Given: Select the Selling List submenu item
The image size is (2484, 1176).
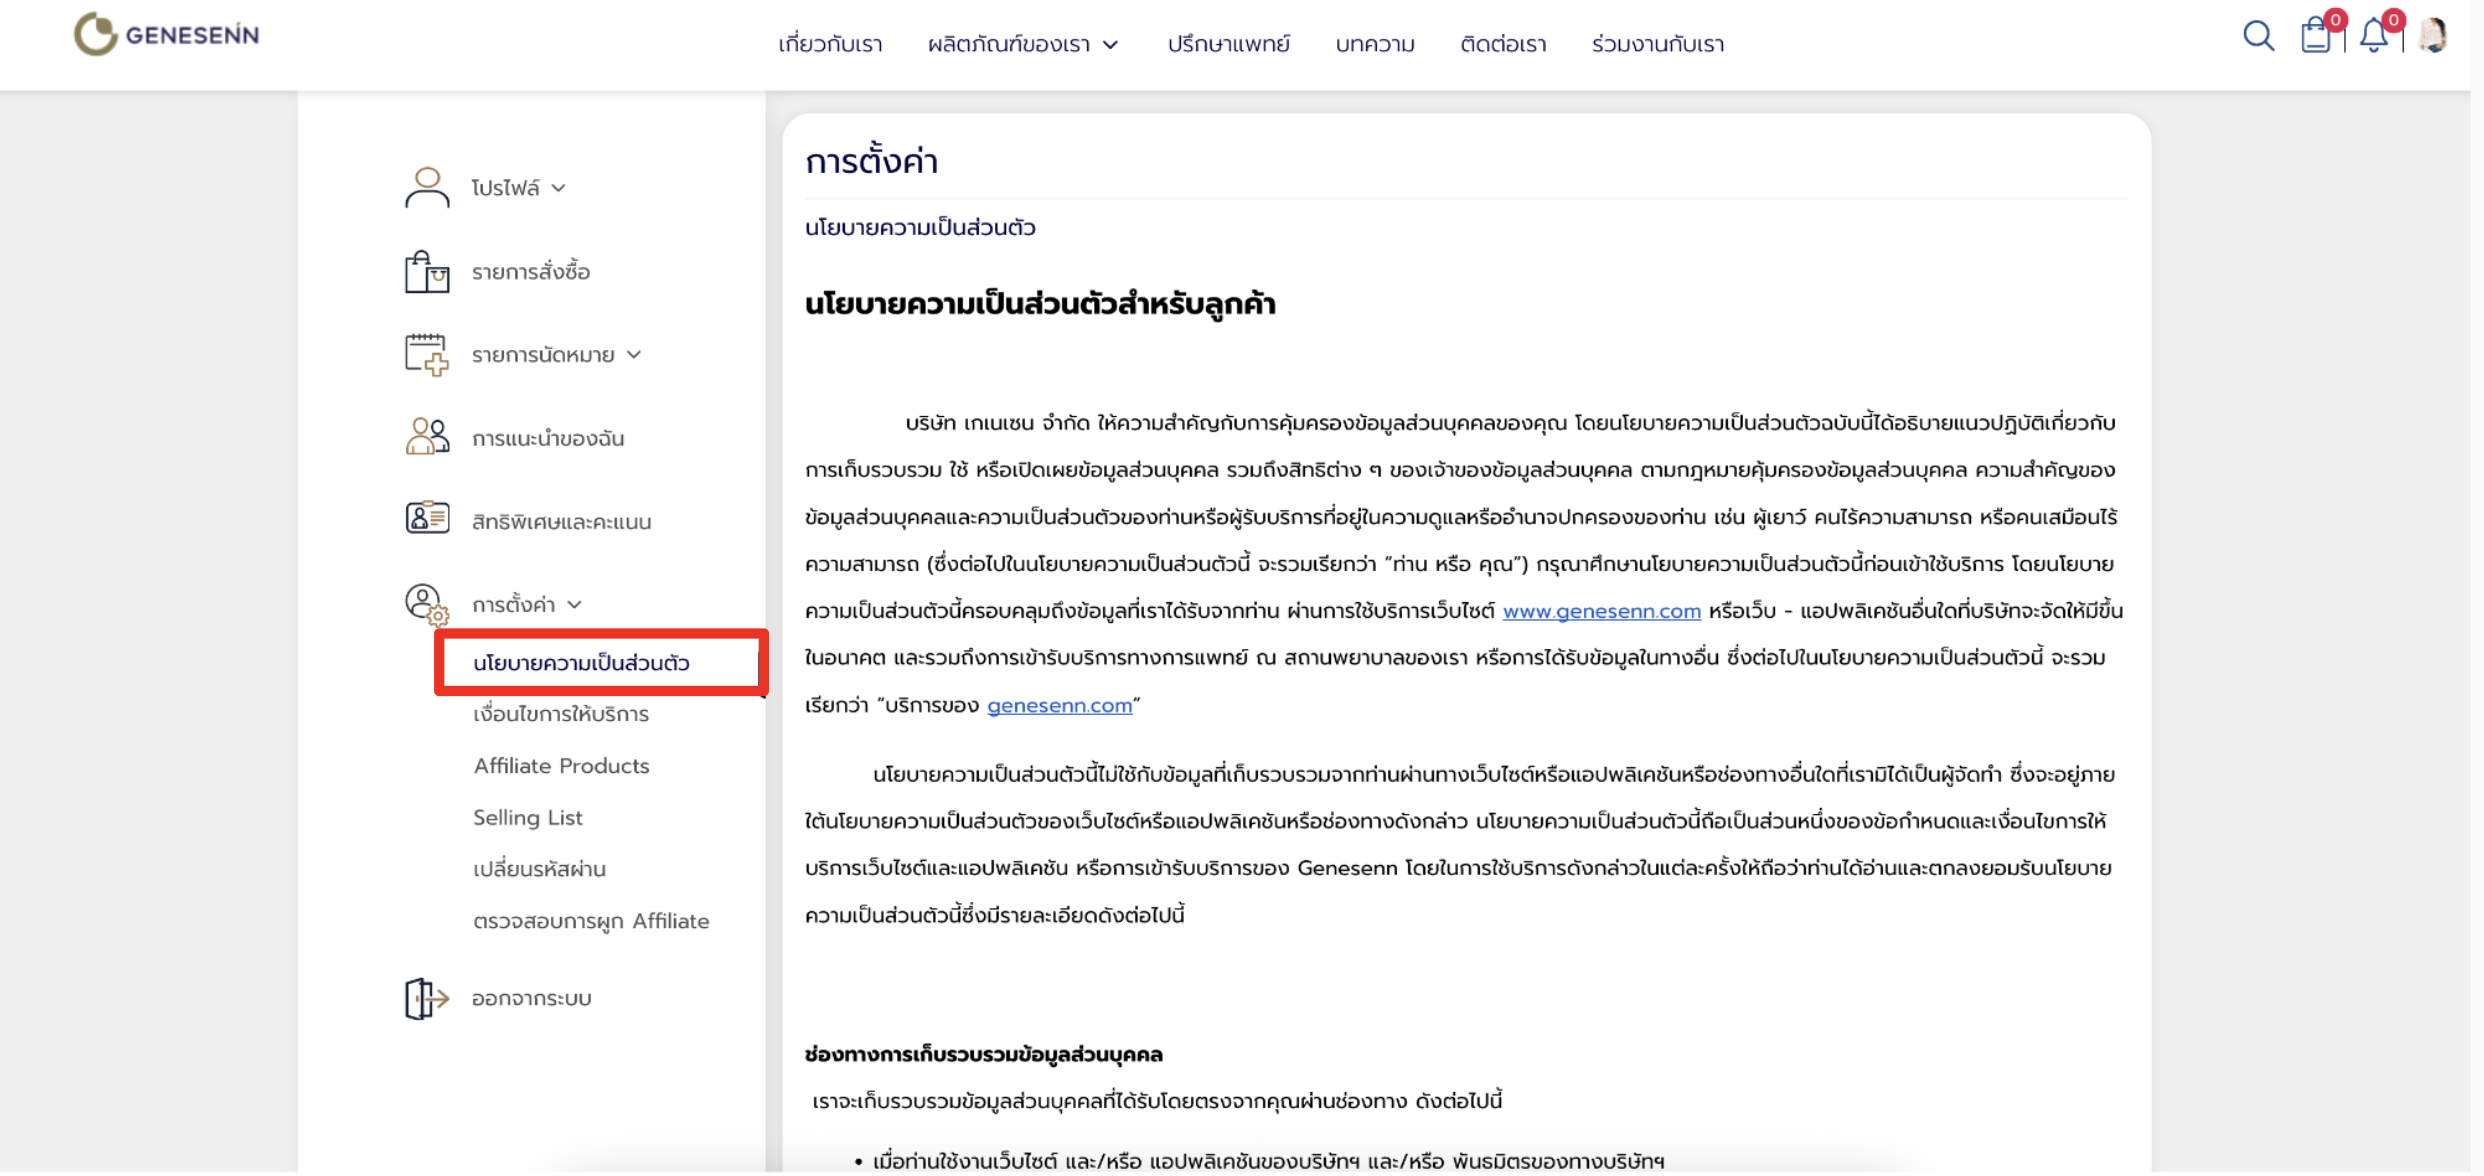Looking at the screenshot, I should [527, 818].
